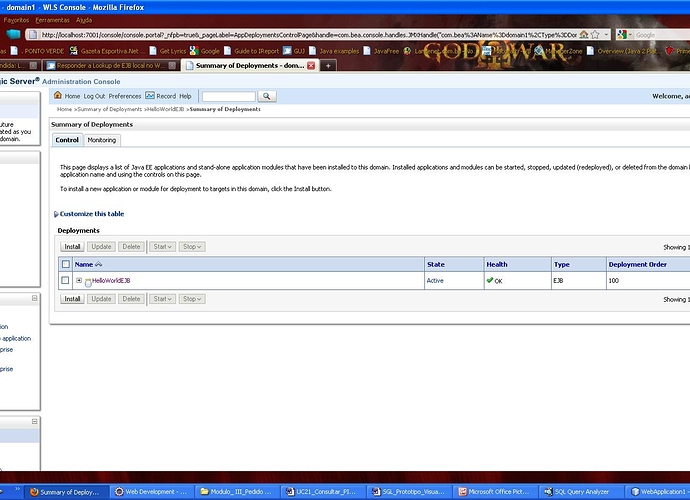The height and width of the screenshot is (500, 690).
Task: Click the upper Delete button
Action: tap(131, 247)
